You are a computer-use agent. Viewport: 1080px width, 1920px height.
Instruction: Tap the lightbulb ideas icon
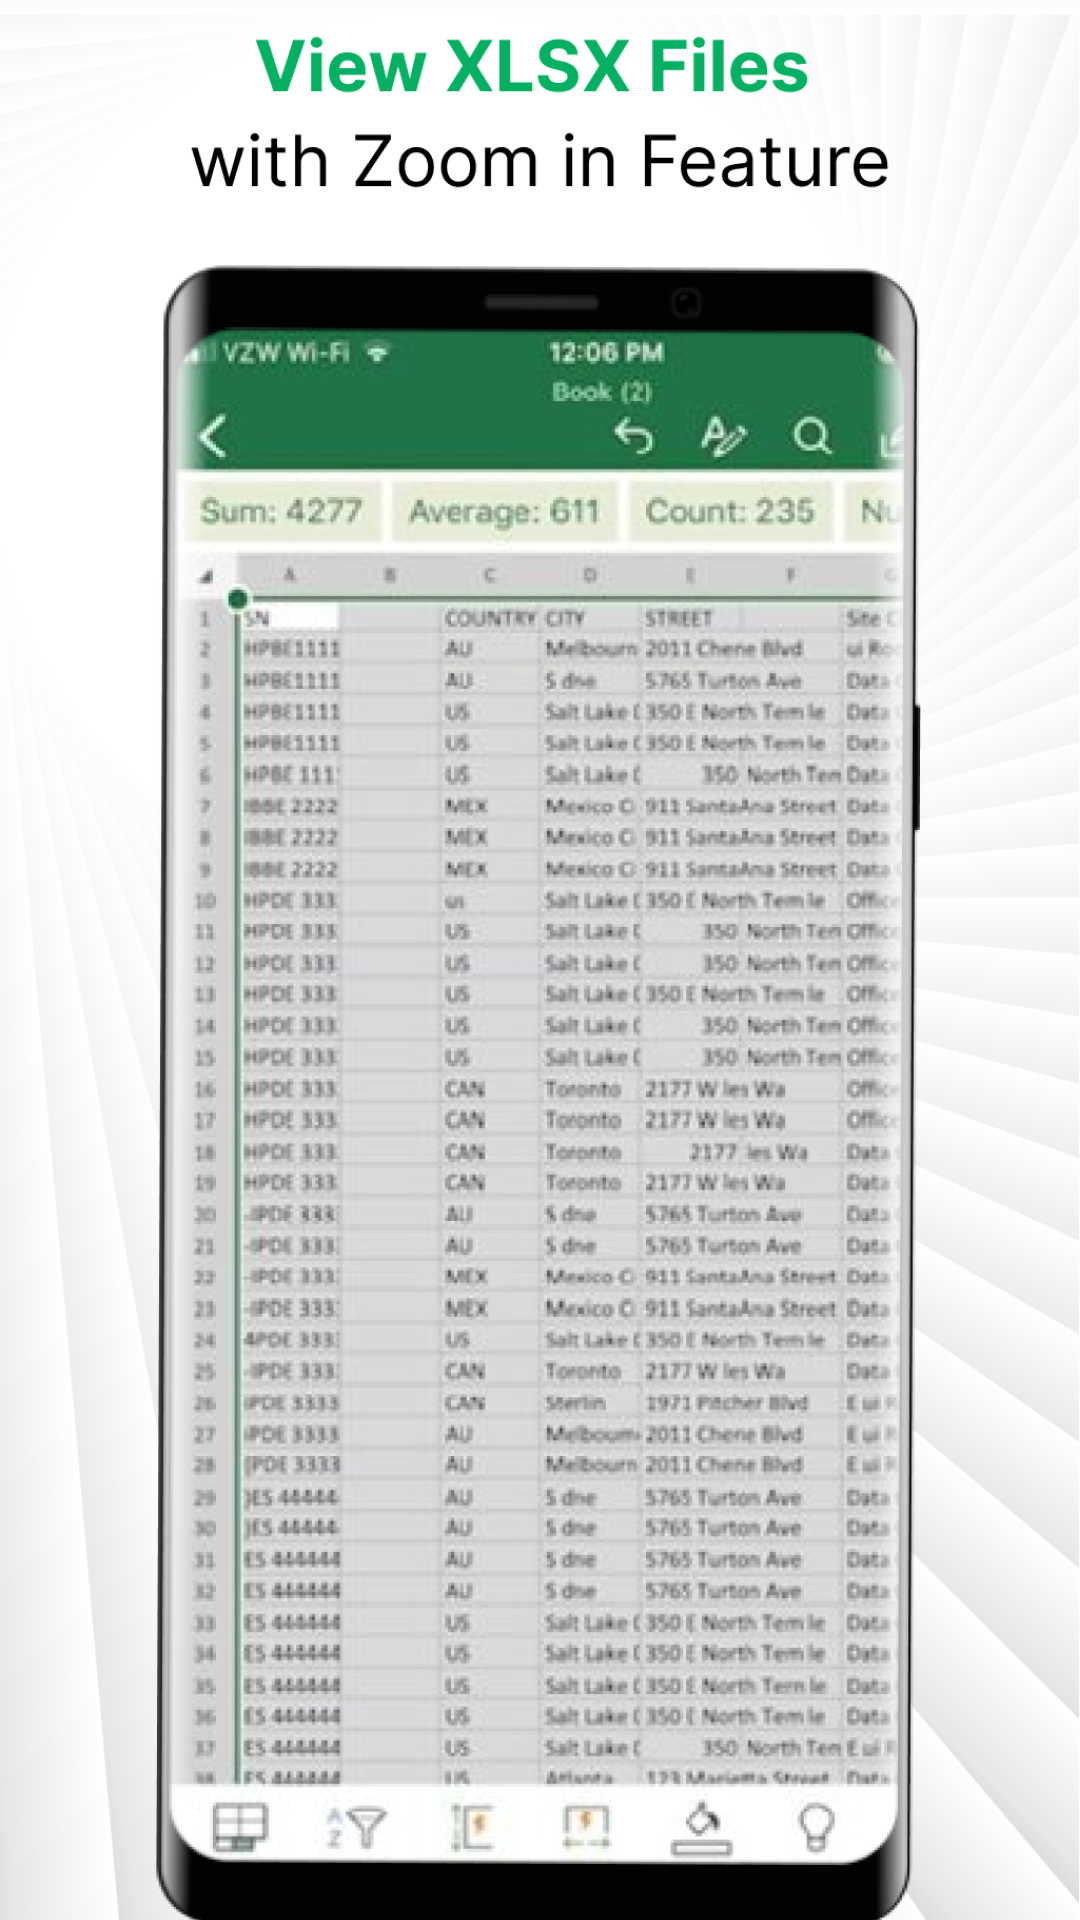(816, 1828)
